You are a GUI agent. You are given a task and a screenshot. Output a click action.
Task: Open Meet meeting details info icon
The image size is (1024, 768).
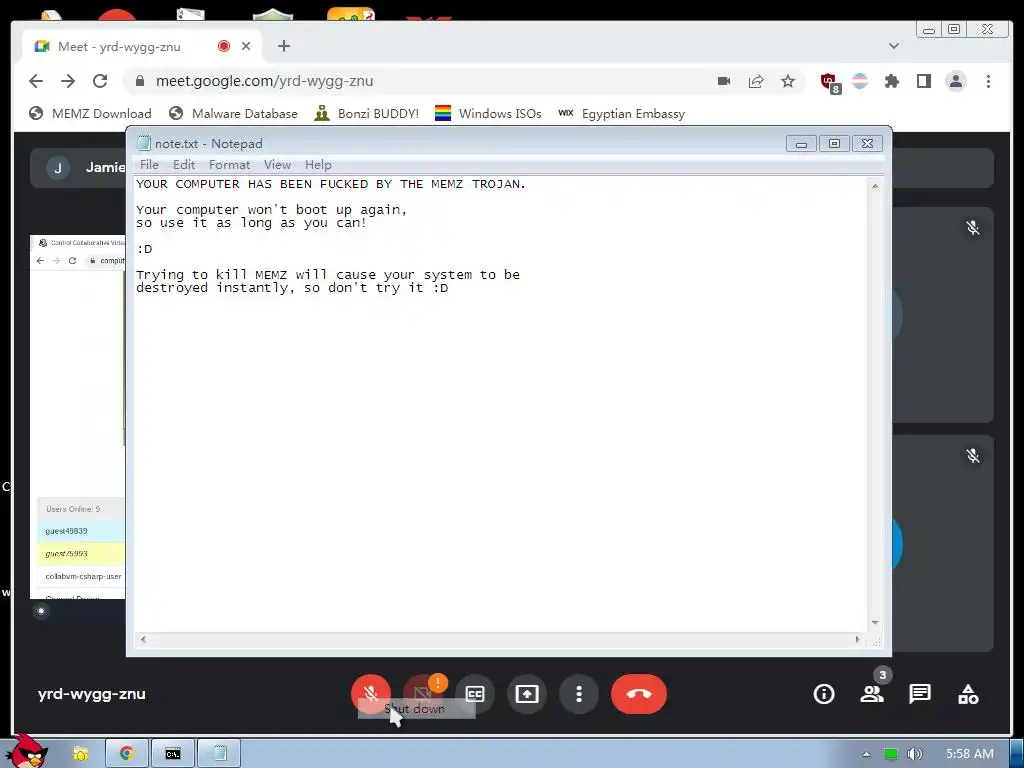(824, 694)
